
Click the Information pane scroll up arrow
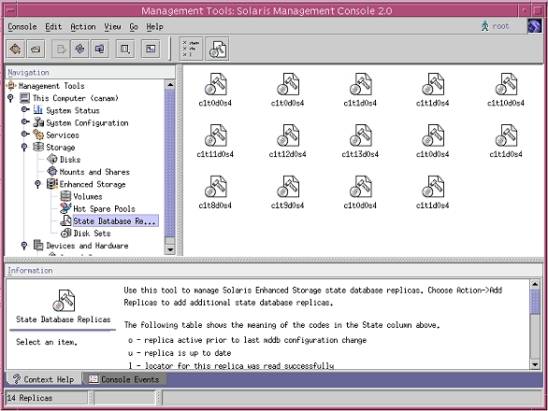click(535, 284)
